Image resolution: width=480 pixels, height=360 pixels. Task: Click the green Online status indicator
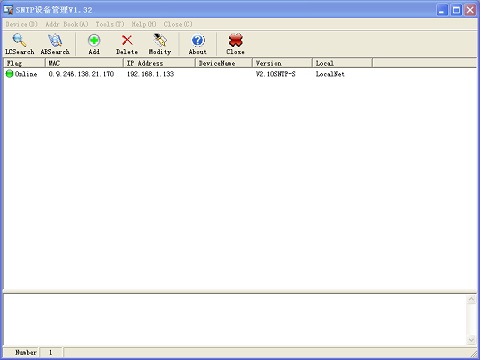9,74
